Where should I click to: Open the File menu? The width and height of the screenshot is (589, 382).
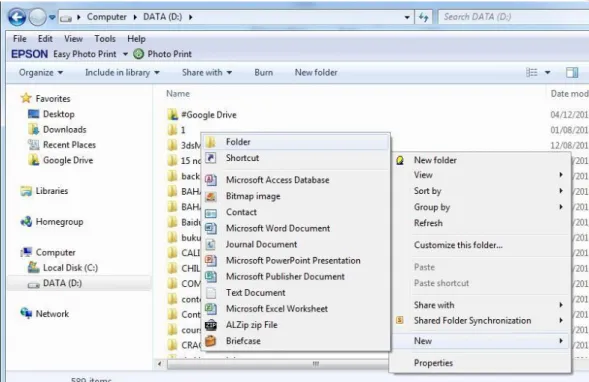point(20,39)
